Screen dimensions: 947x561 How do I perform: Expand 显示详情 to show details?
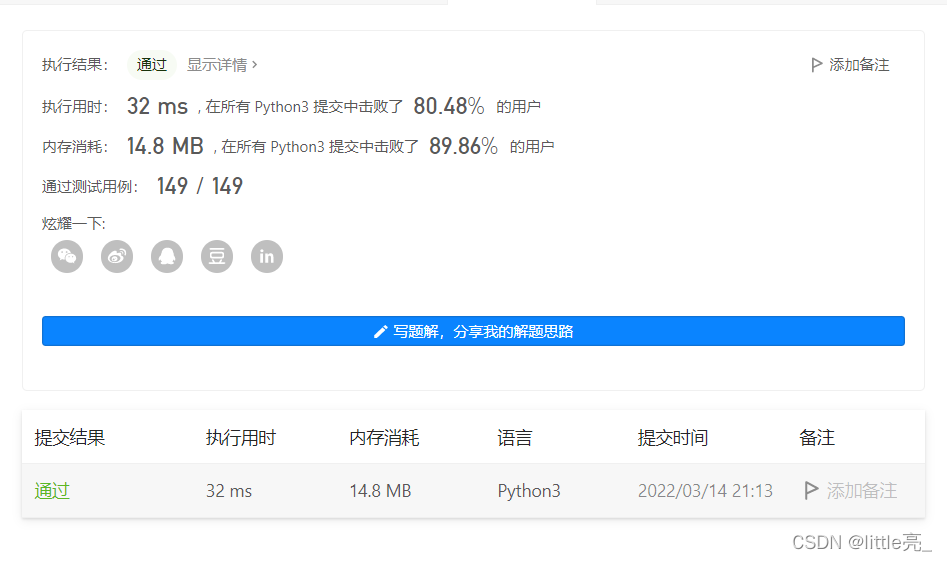click(x=222, y=65)
